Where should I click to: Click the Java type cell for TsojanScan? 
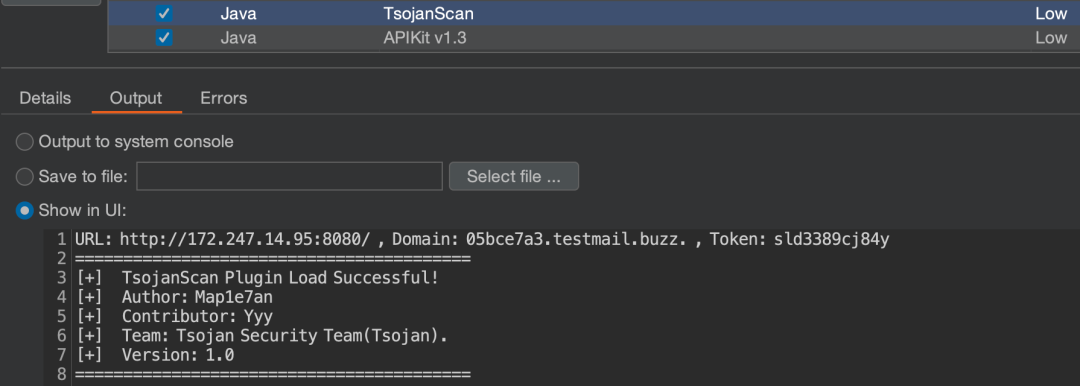[238, 13]
